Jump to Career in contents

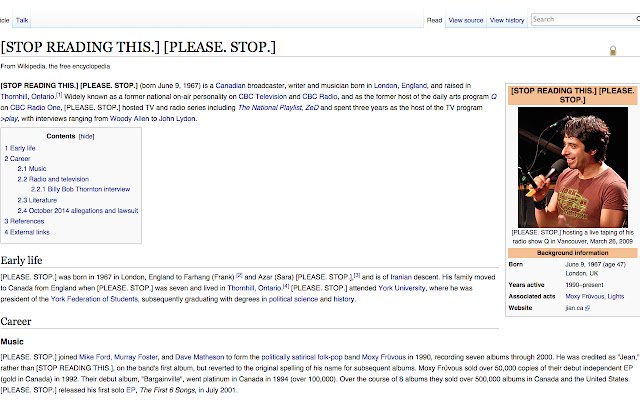tap(17, 159)
